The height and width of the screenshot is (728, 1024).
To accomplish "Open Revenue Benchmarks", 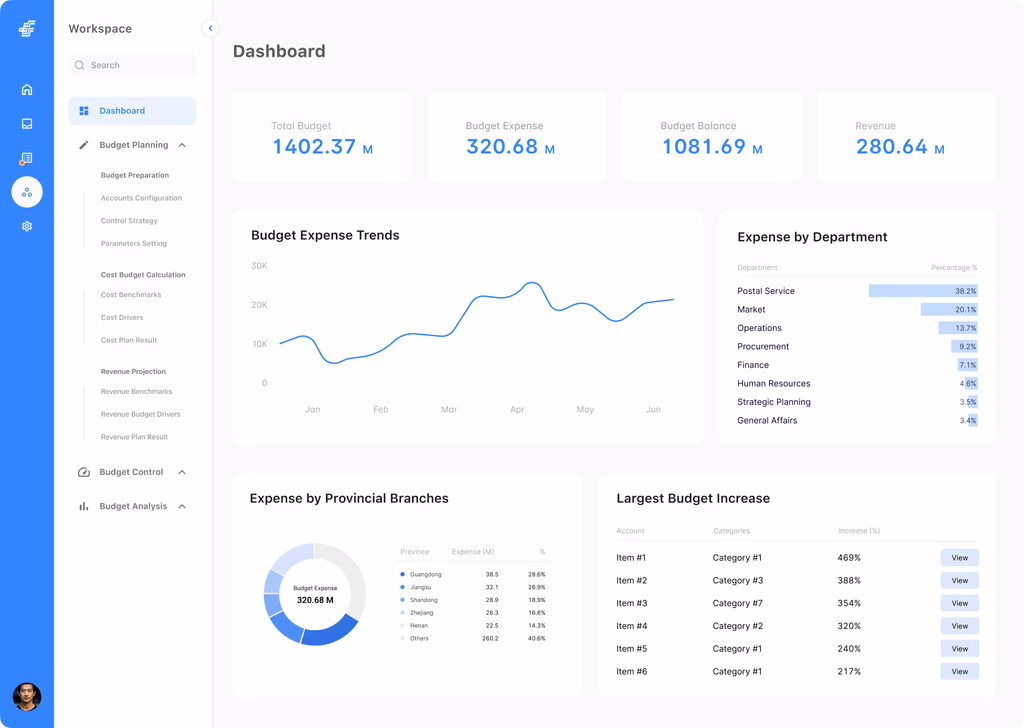I will point(136,391).
